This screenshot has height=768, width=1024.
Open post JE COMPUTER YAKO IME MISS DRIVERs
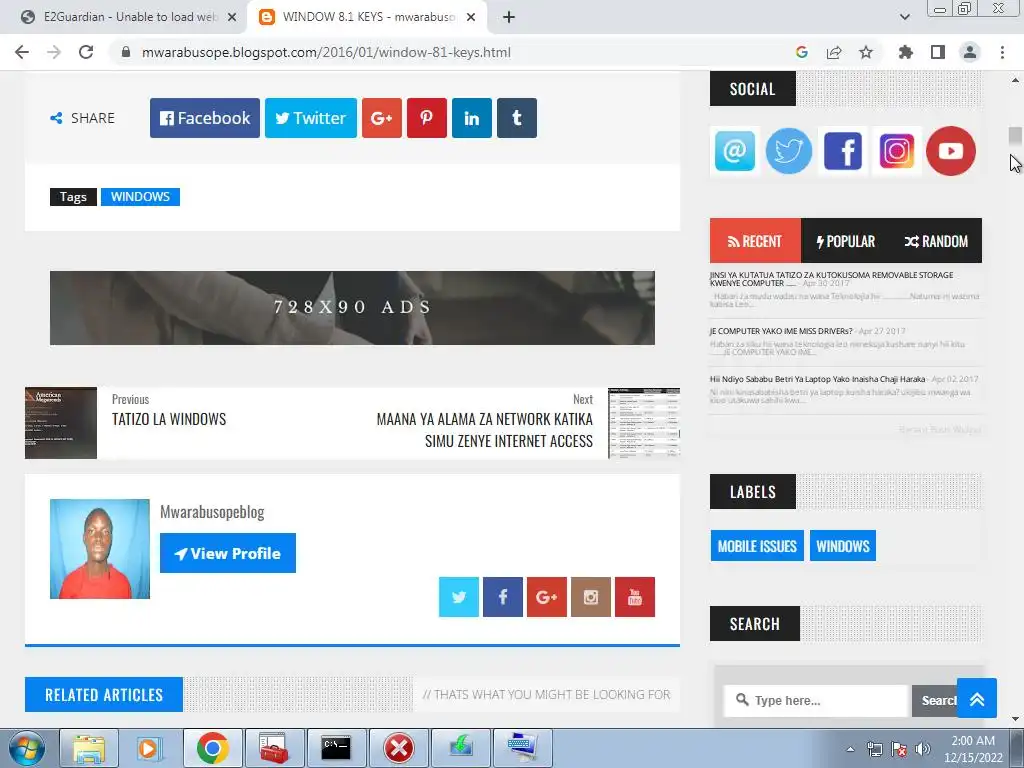tap(781, 331)
